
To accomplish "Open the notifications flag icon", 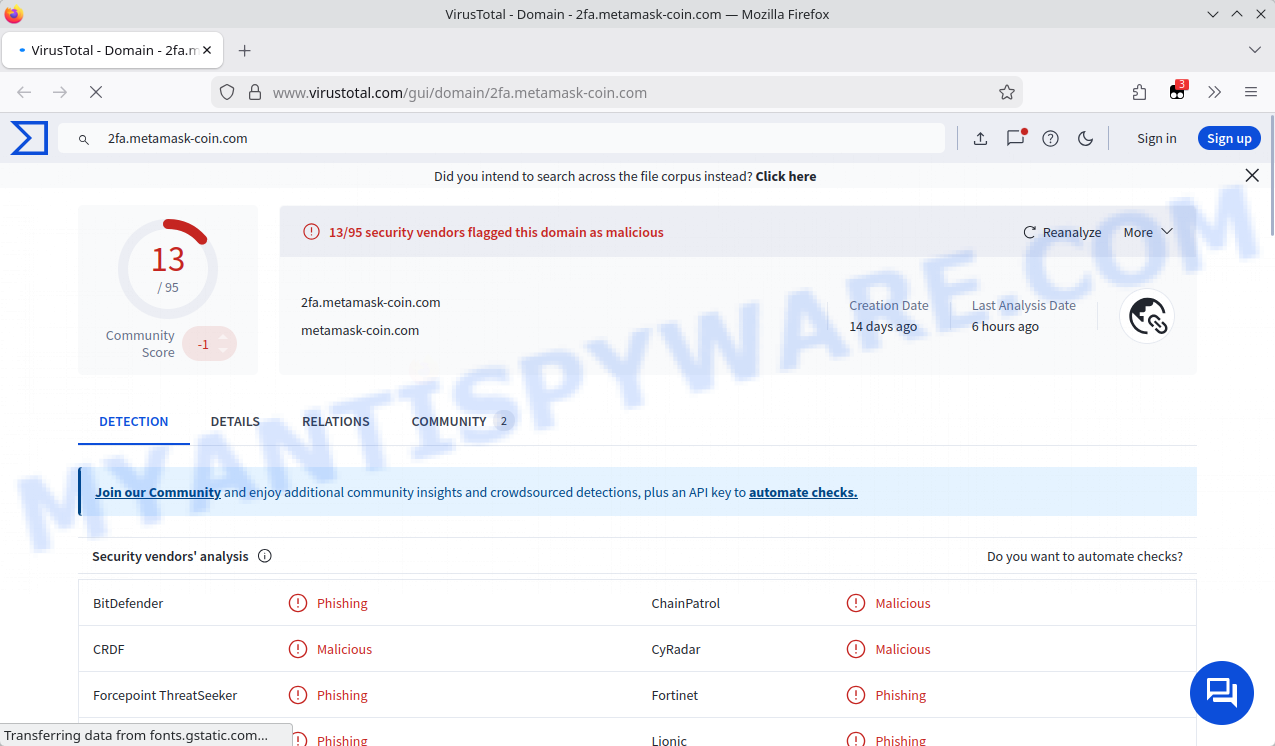I will pos(1015,139).
